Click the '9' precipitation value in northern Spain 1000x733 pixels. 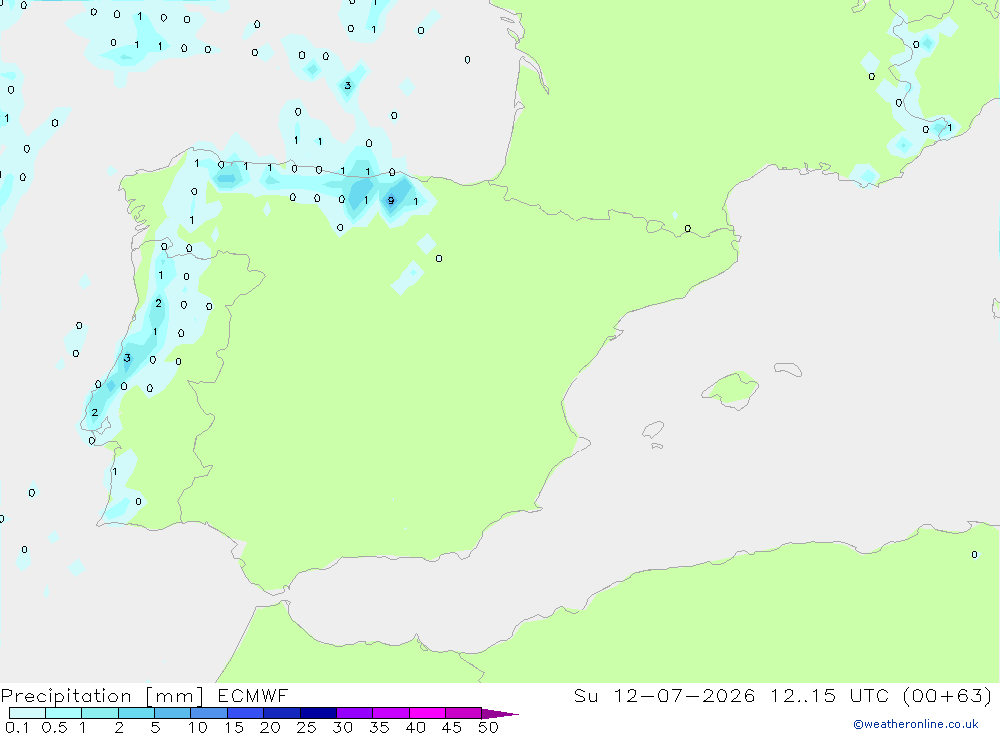point(391,200)
